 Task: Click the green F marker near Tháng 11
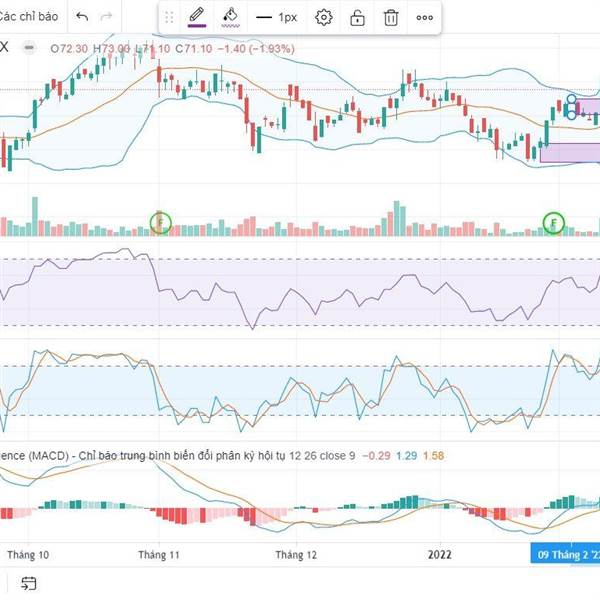160,222
